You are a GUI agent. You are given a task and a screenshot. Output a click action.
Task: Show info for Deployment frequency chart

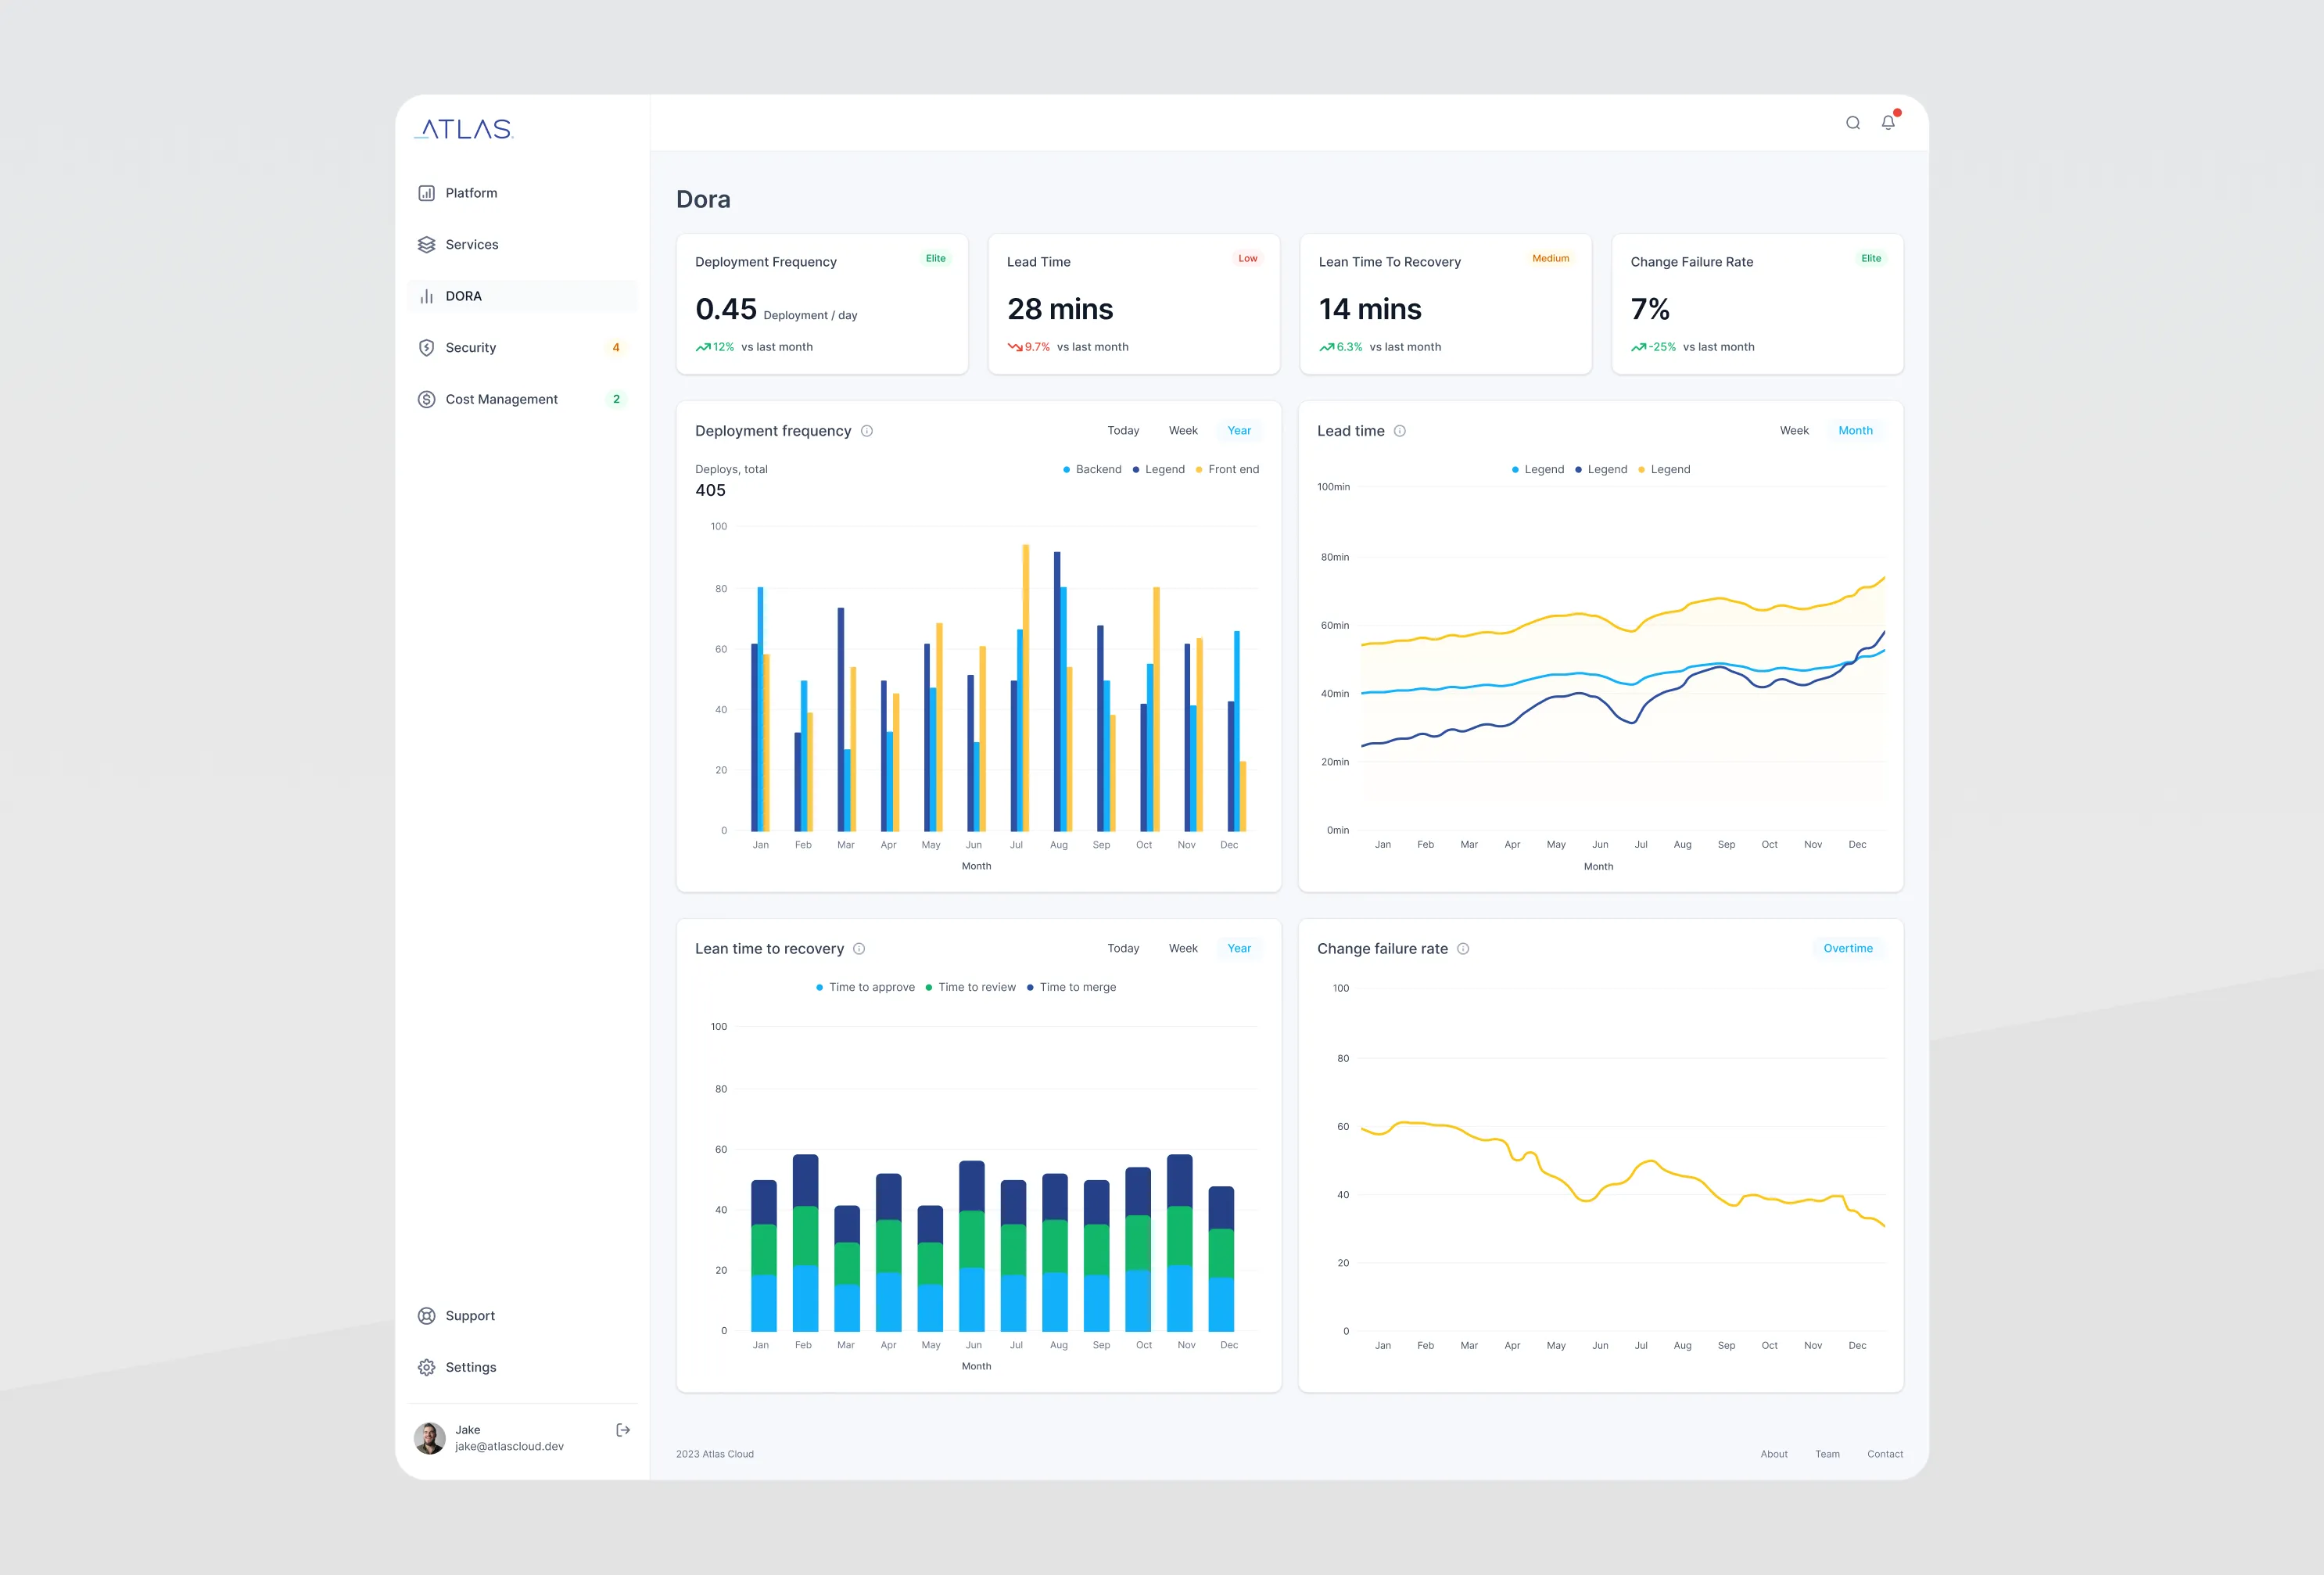tap(867, 431)
